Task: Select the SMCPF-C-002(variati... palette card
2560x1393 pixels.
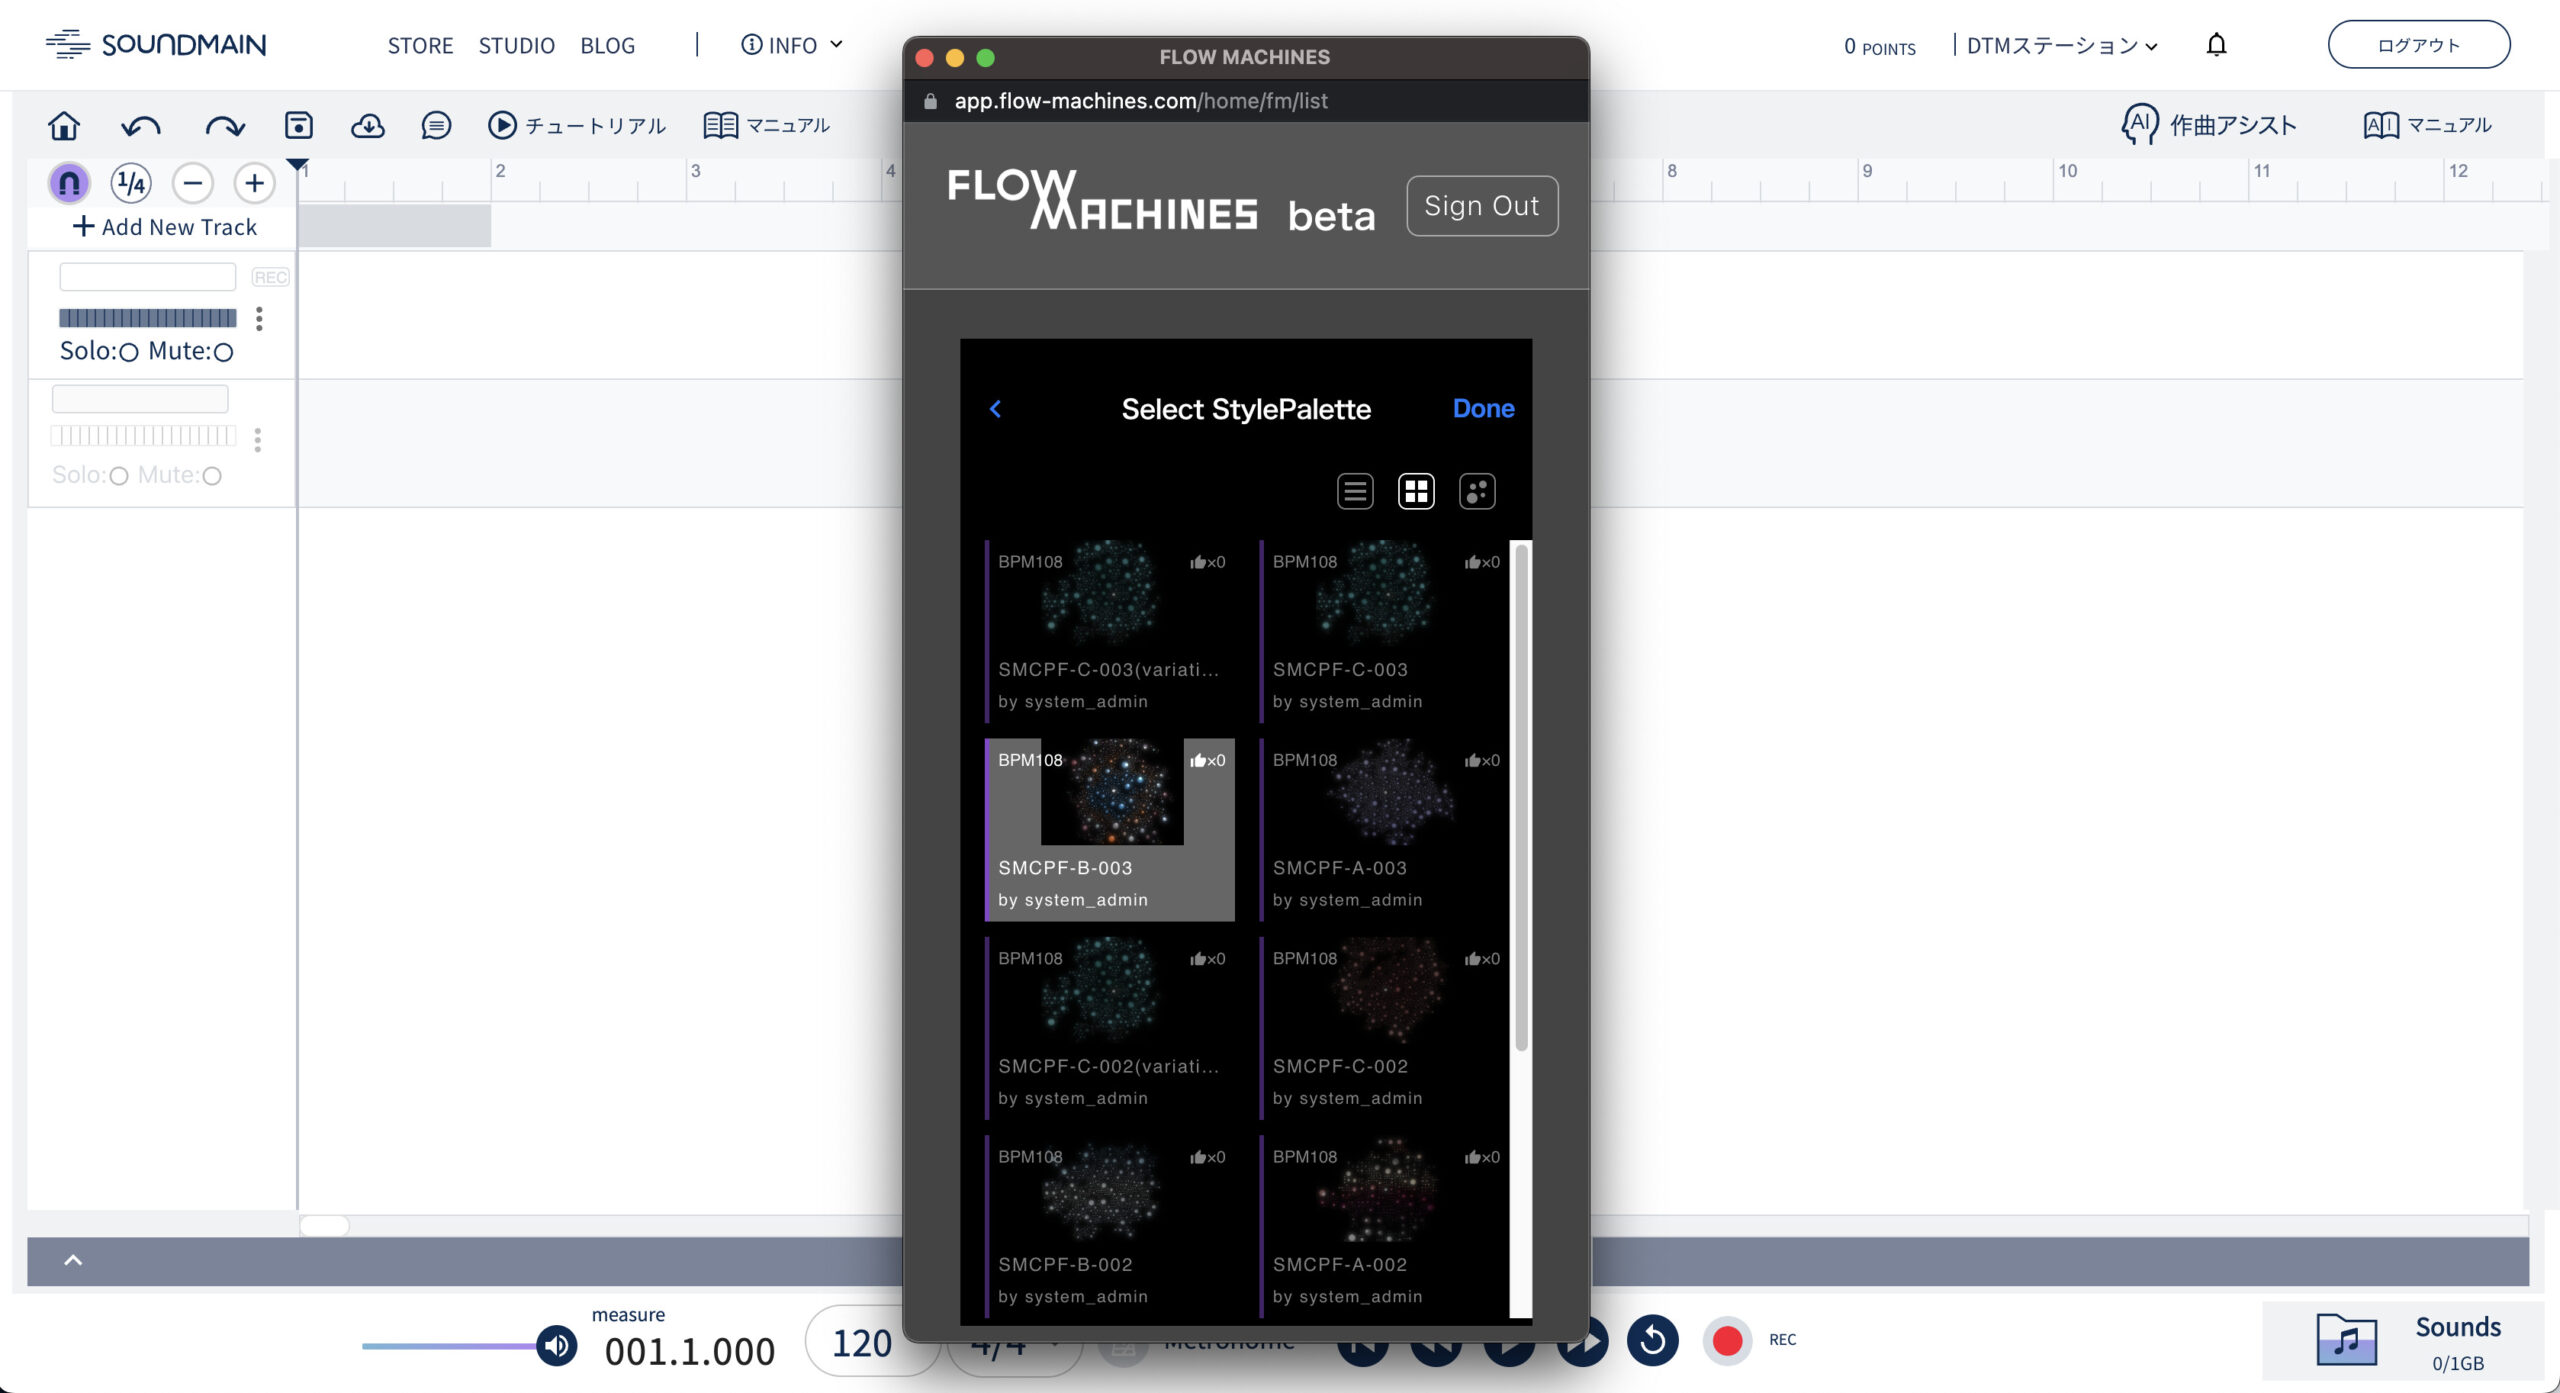Action: pos(1110,1027)
